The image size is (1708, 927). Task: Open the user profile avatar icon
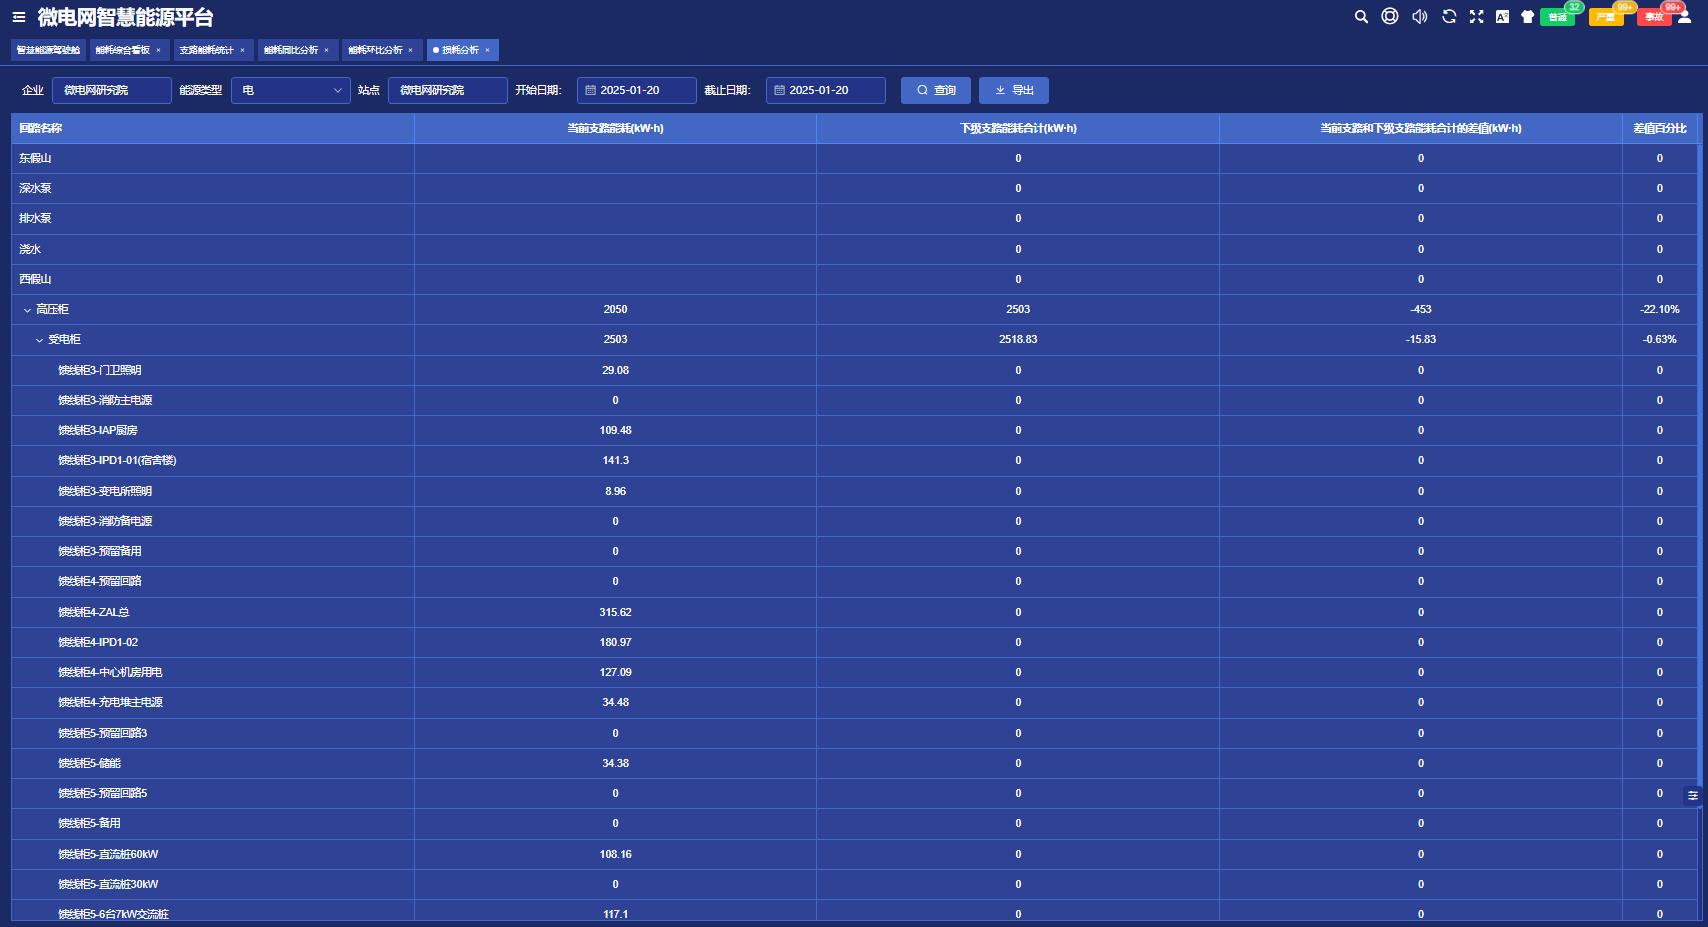[x=1685, y=17]
